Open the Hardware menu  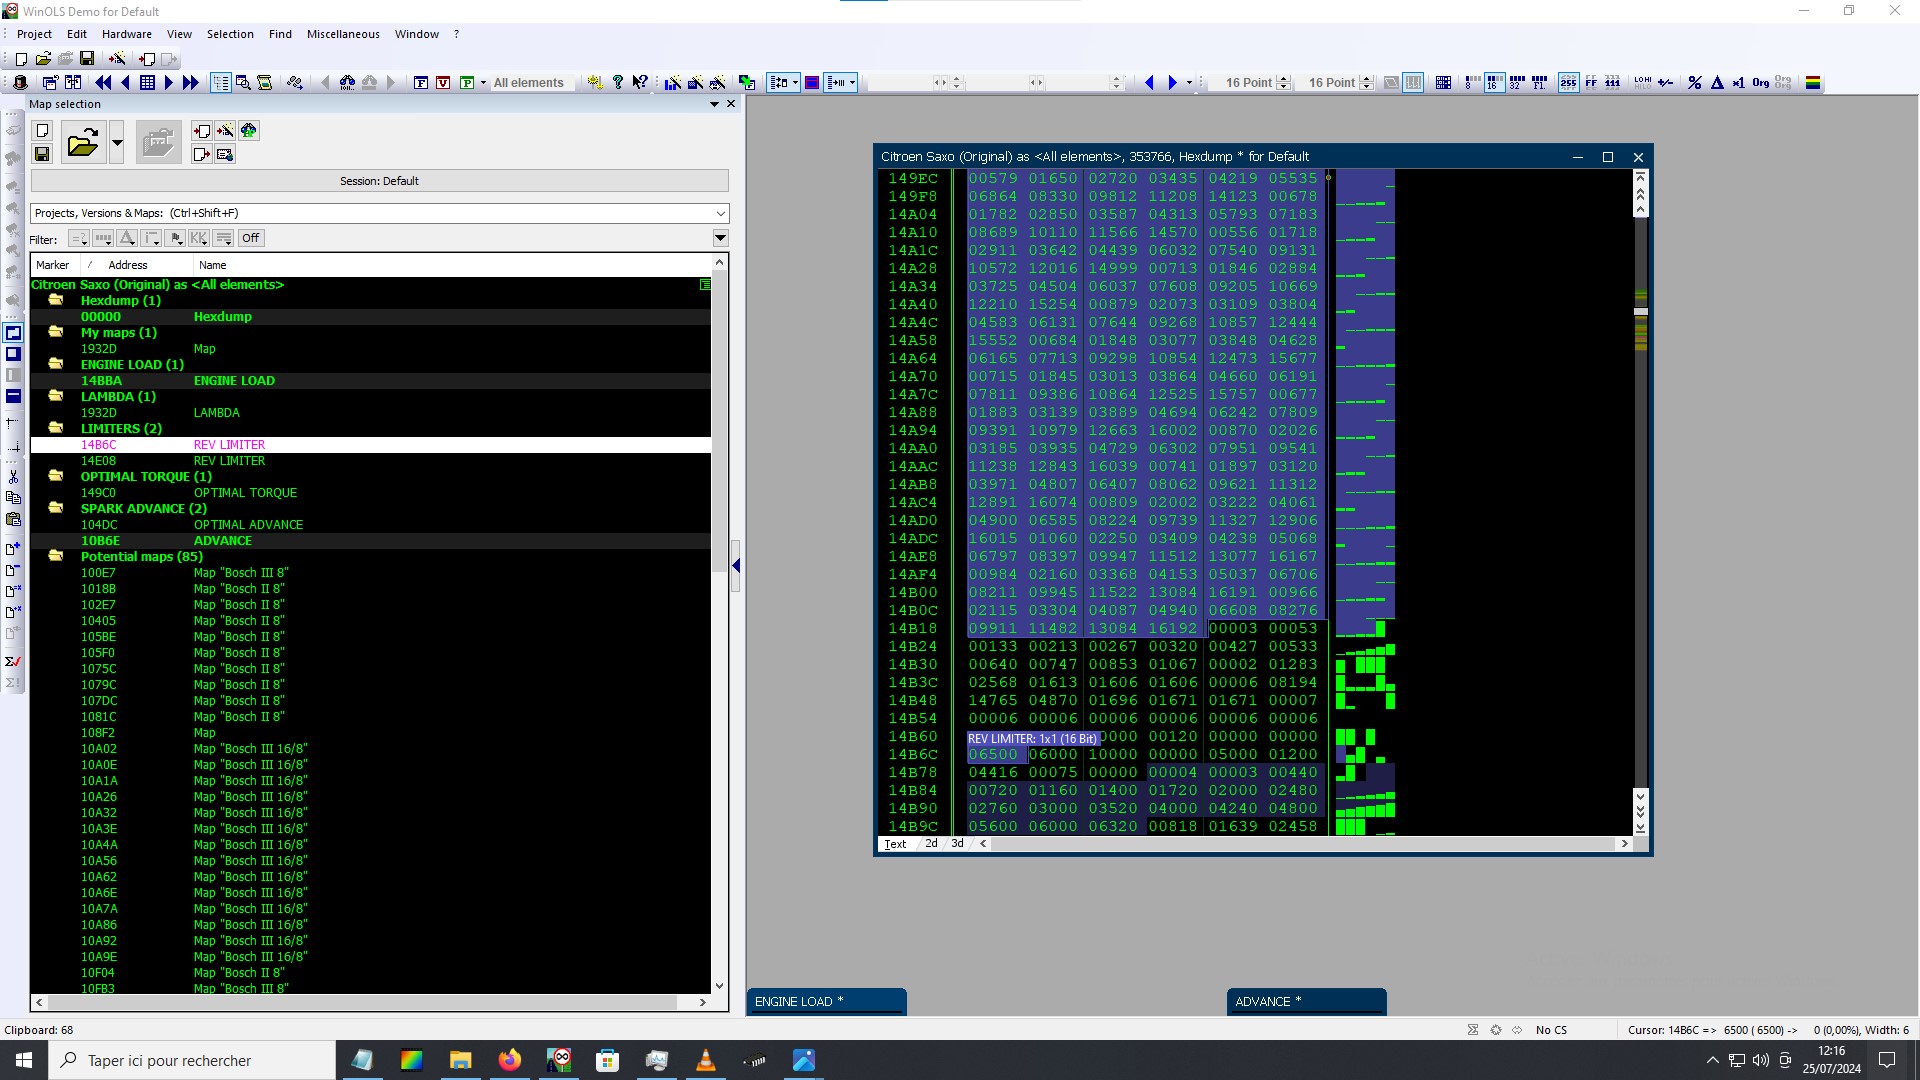point(126,34)
